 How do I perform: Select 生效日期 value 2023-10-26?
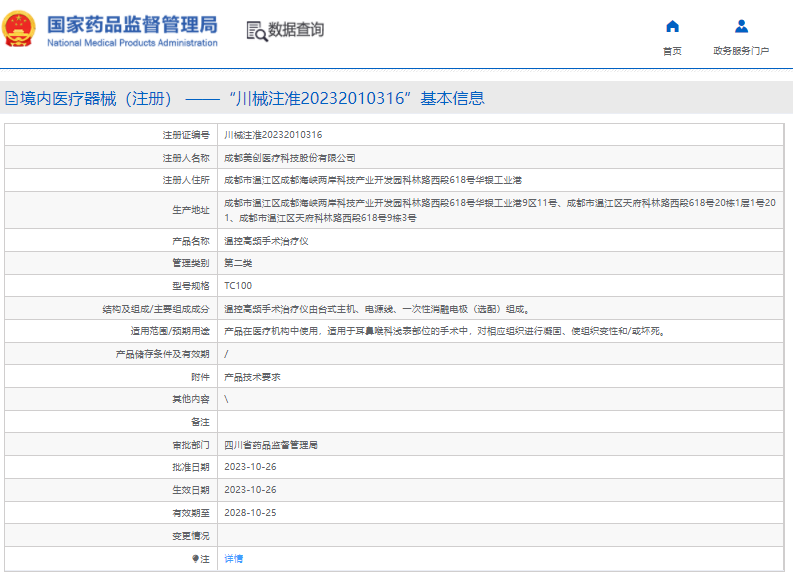[250, 490]
